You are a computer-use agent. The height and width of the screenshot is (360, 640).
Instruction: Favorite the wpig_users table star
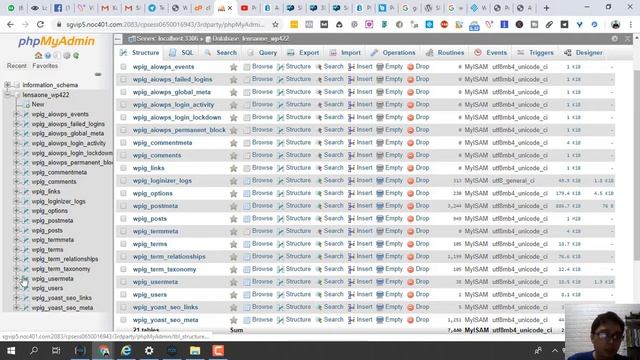[x=233, y=295]
